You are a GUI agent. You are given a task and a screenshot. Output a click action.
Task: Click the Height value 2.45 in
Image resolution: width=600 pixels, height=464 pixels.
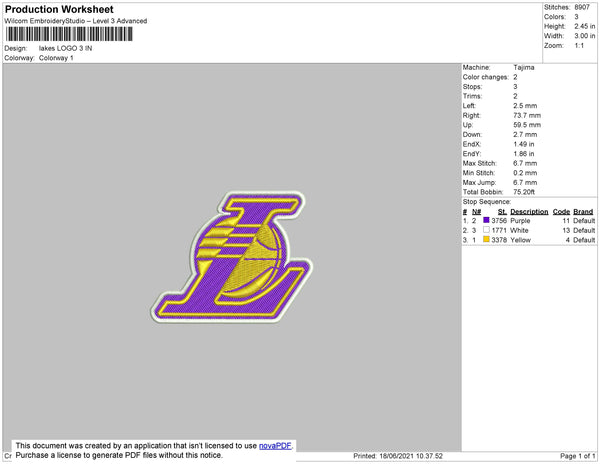pyautogui.click(x=584, y=26)
